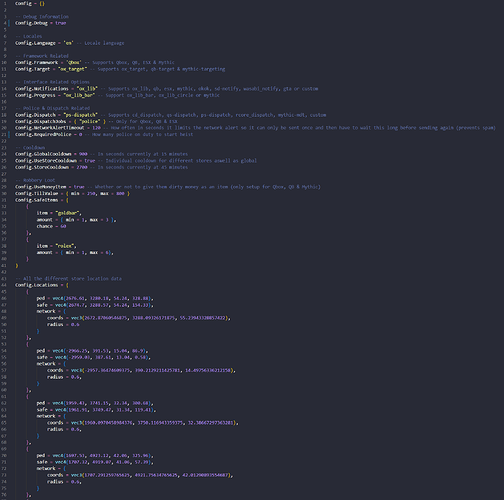Click 'All the different store location data' comment
This screenshot has height=500, width=504.
[73, 279]
